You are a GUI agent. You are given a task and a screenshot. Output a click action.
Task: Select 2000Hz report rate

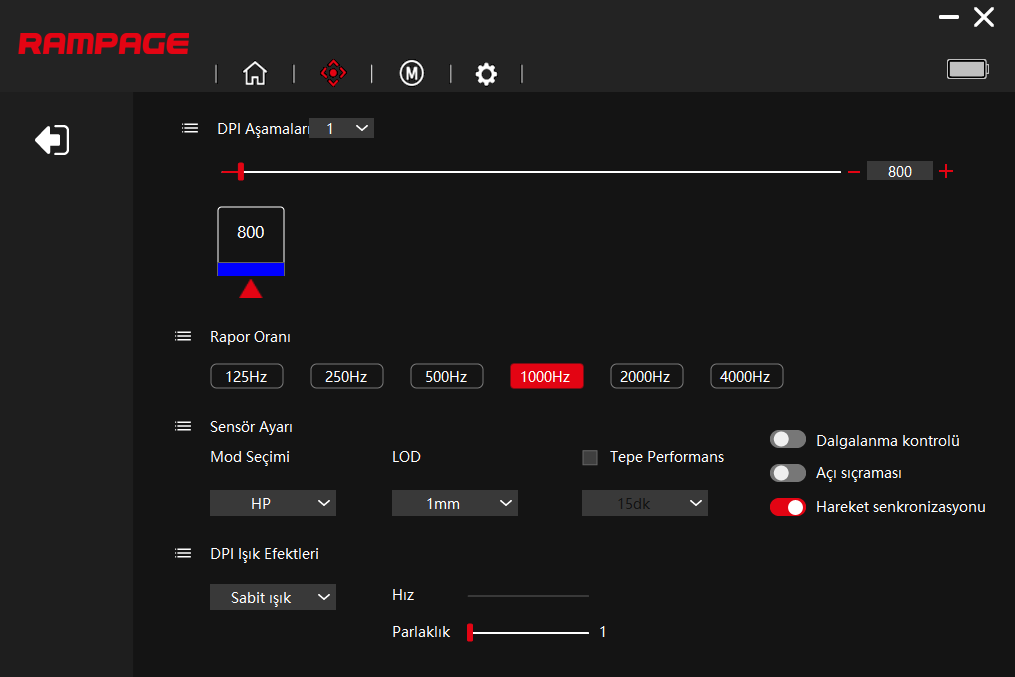[646, 376]
